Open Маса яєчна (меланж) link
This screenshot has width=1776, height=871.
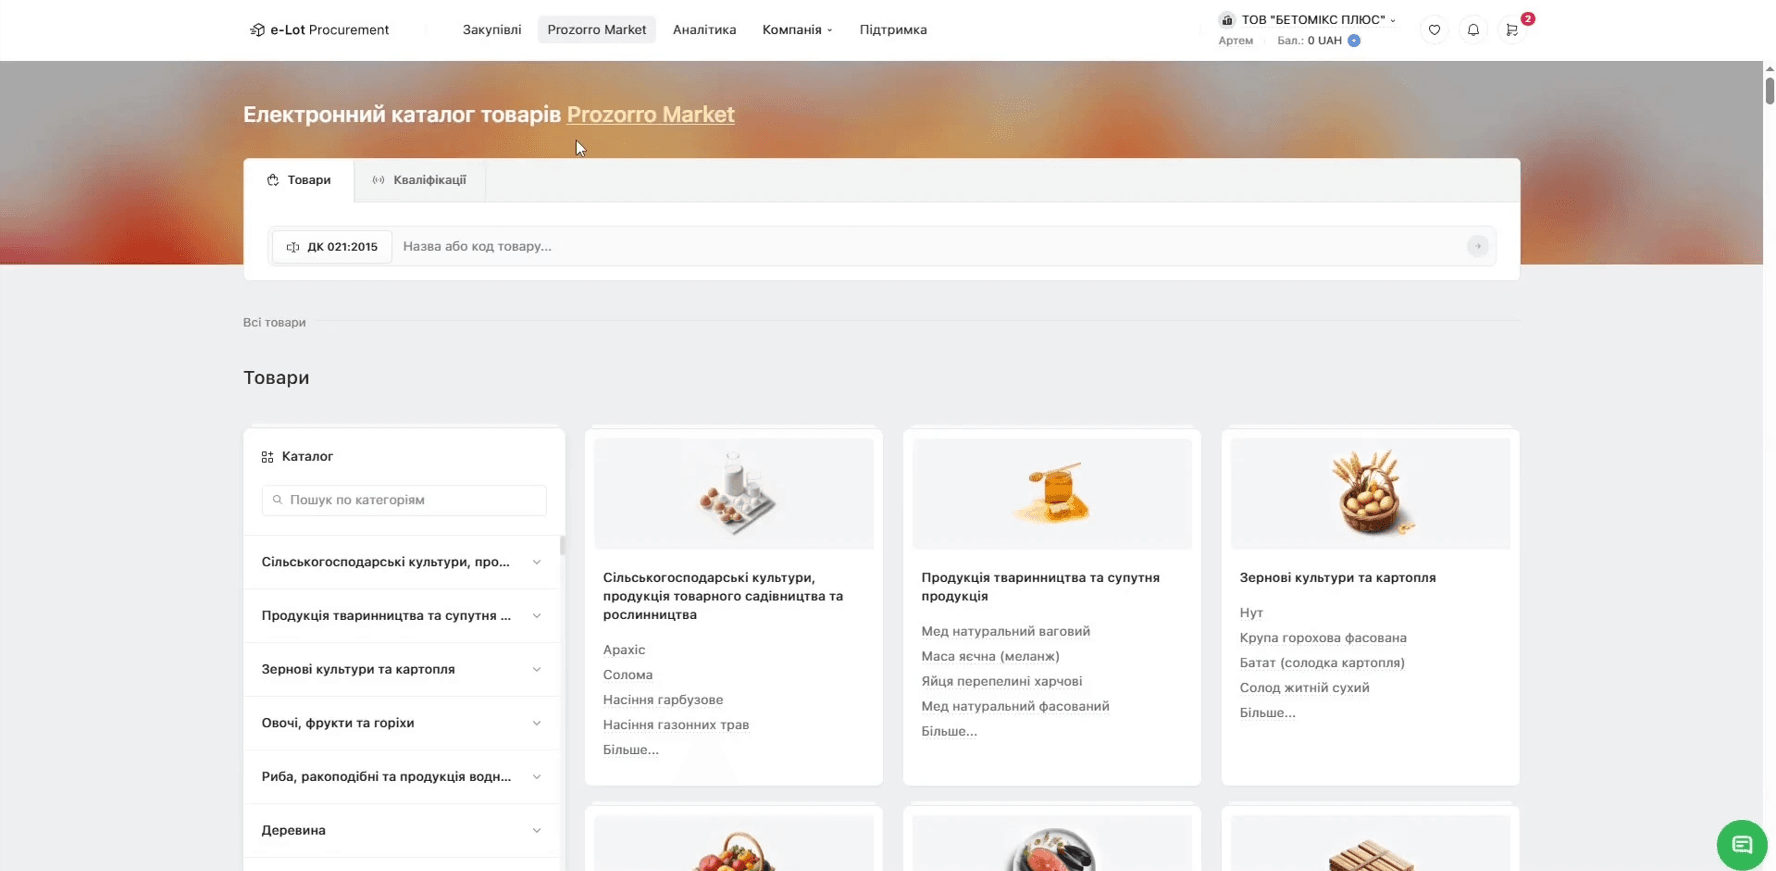990,657
